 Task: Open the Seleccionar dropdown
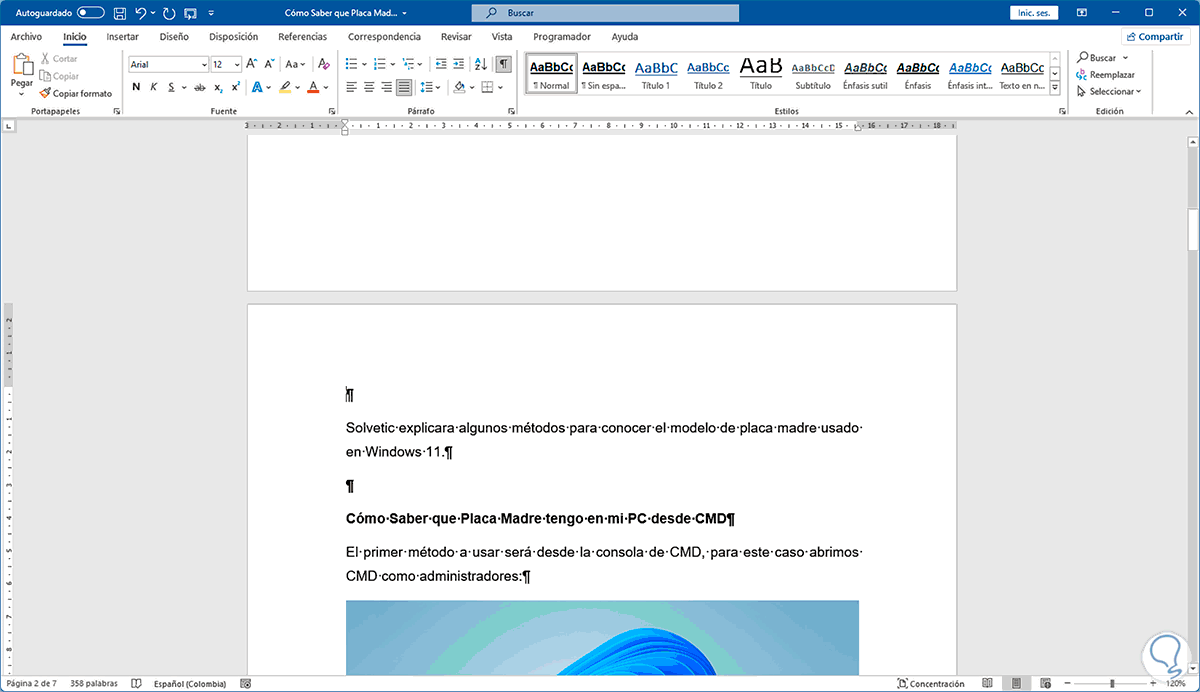click(x=1109, y=91)
